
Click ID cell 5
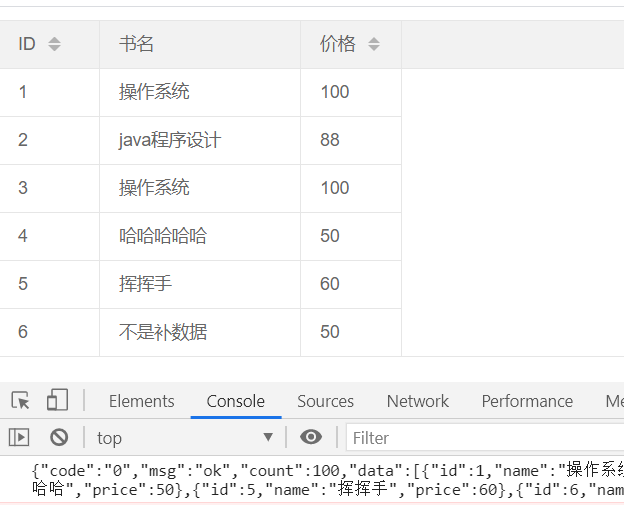[49, 284]
